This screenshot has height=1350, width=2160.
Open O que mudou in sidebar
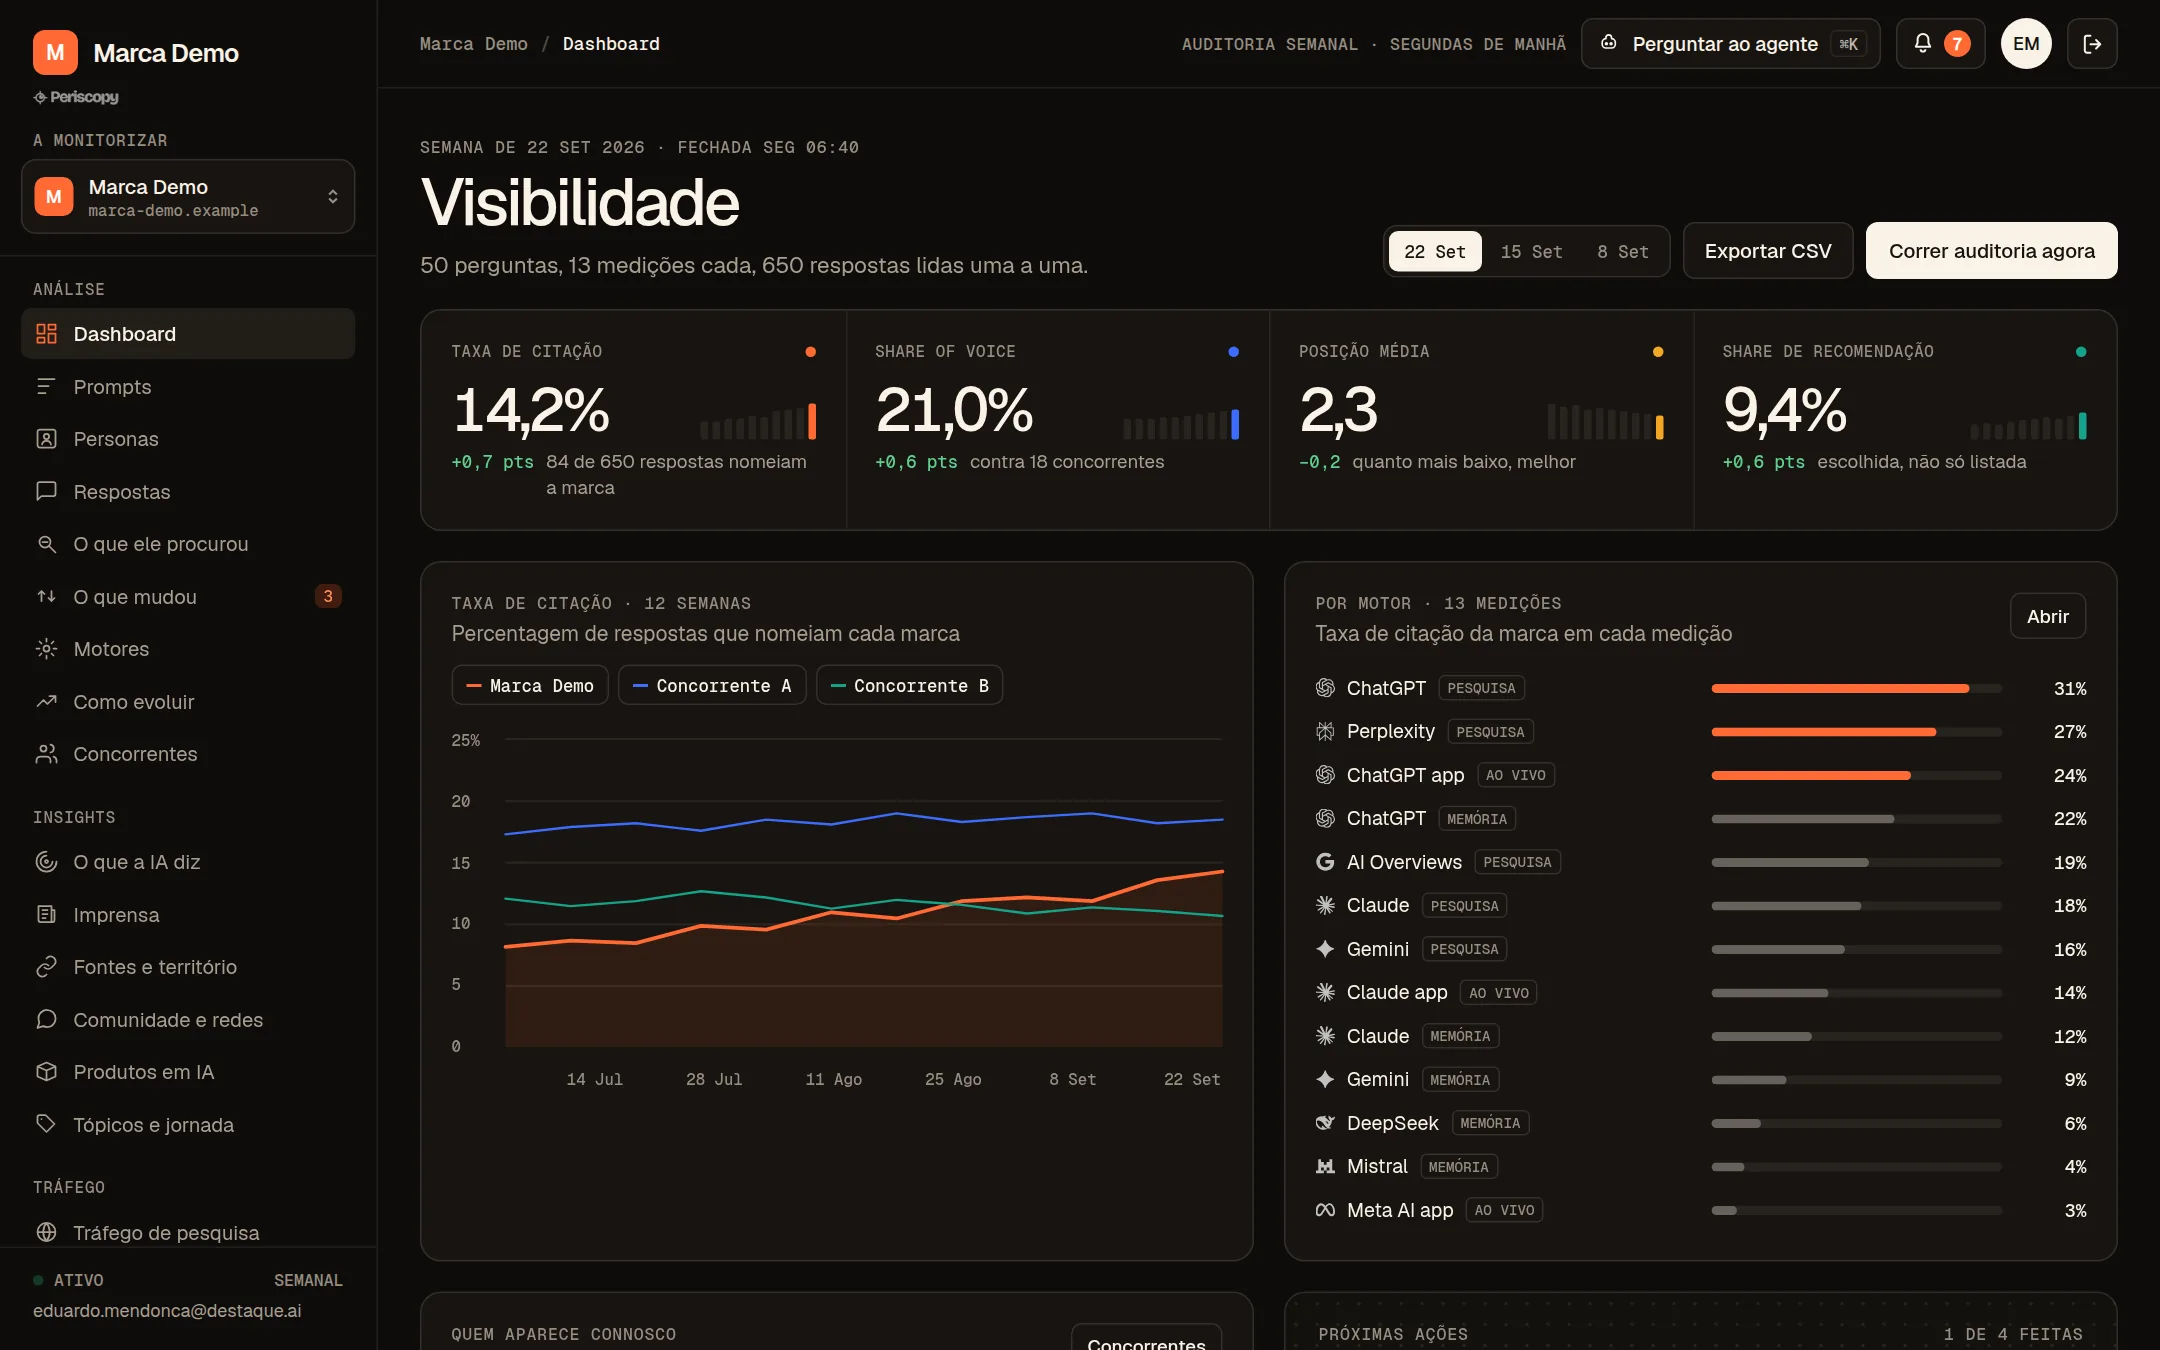188,597
